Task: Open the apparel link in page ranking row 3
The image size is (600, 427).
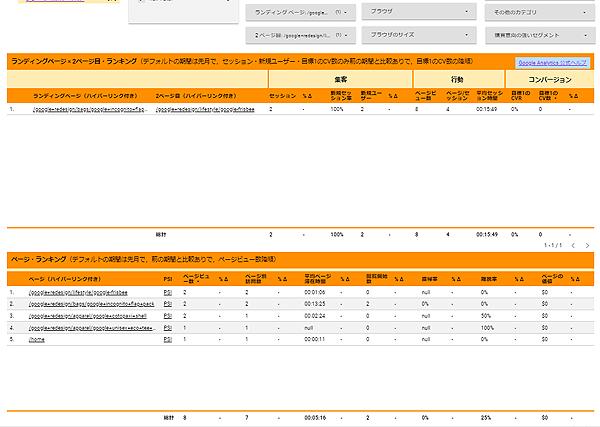Action: click(x=88, y=316)
